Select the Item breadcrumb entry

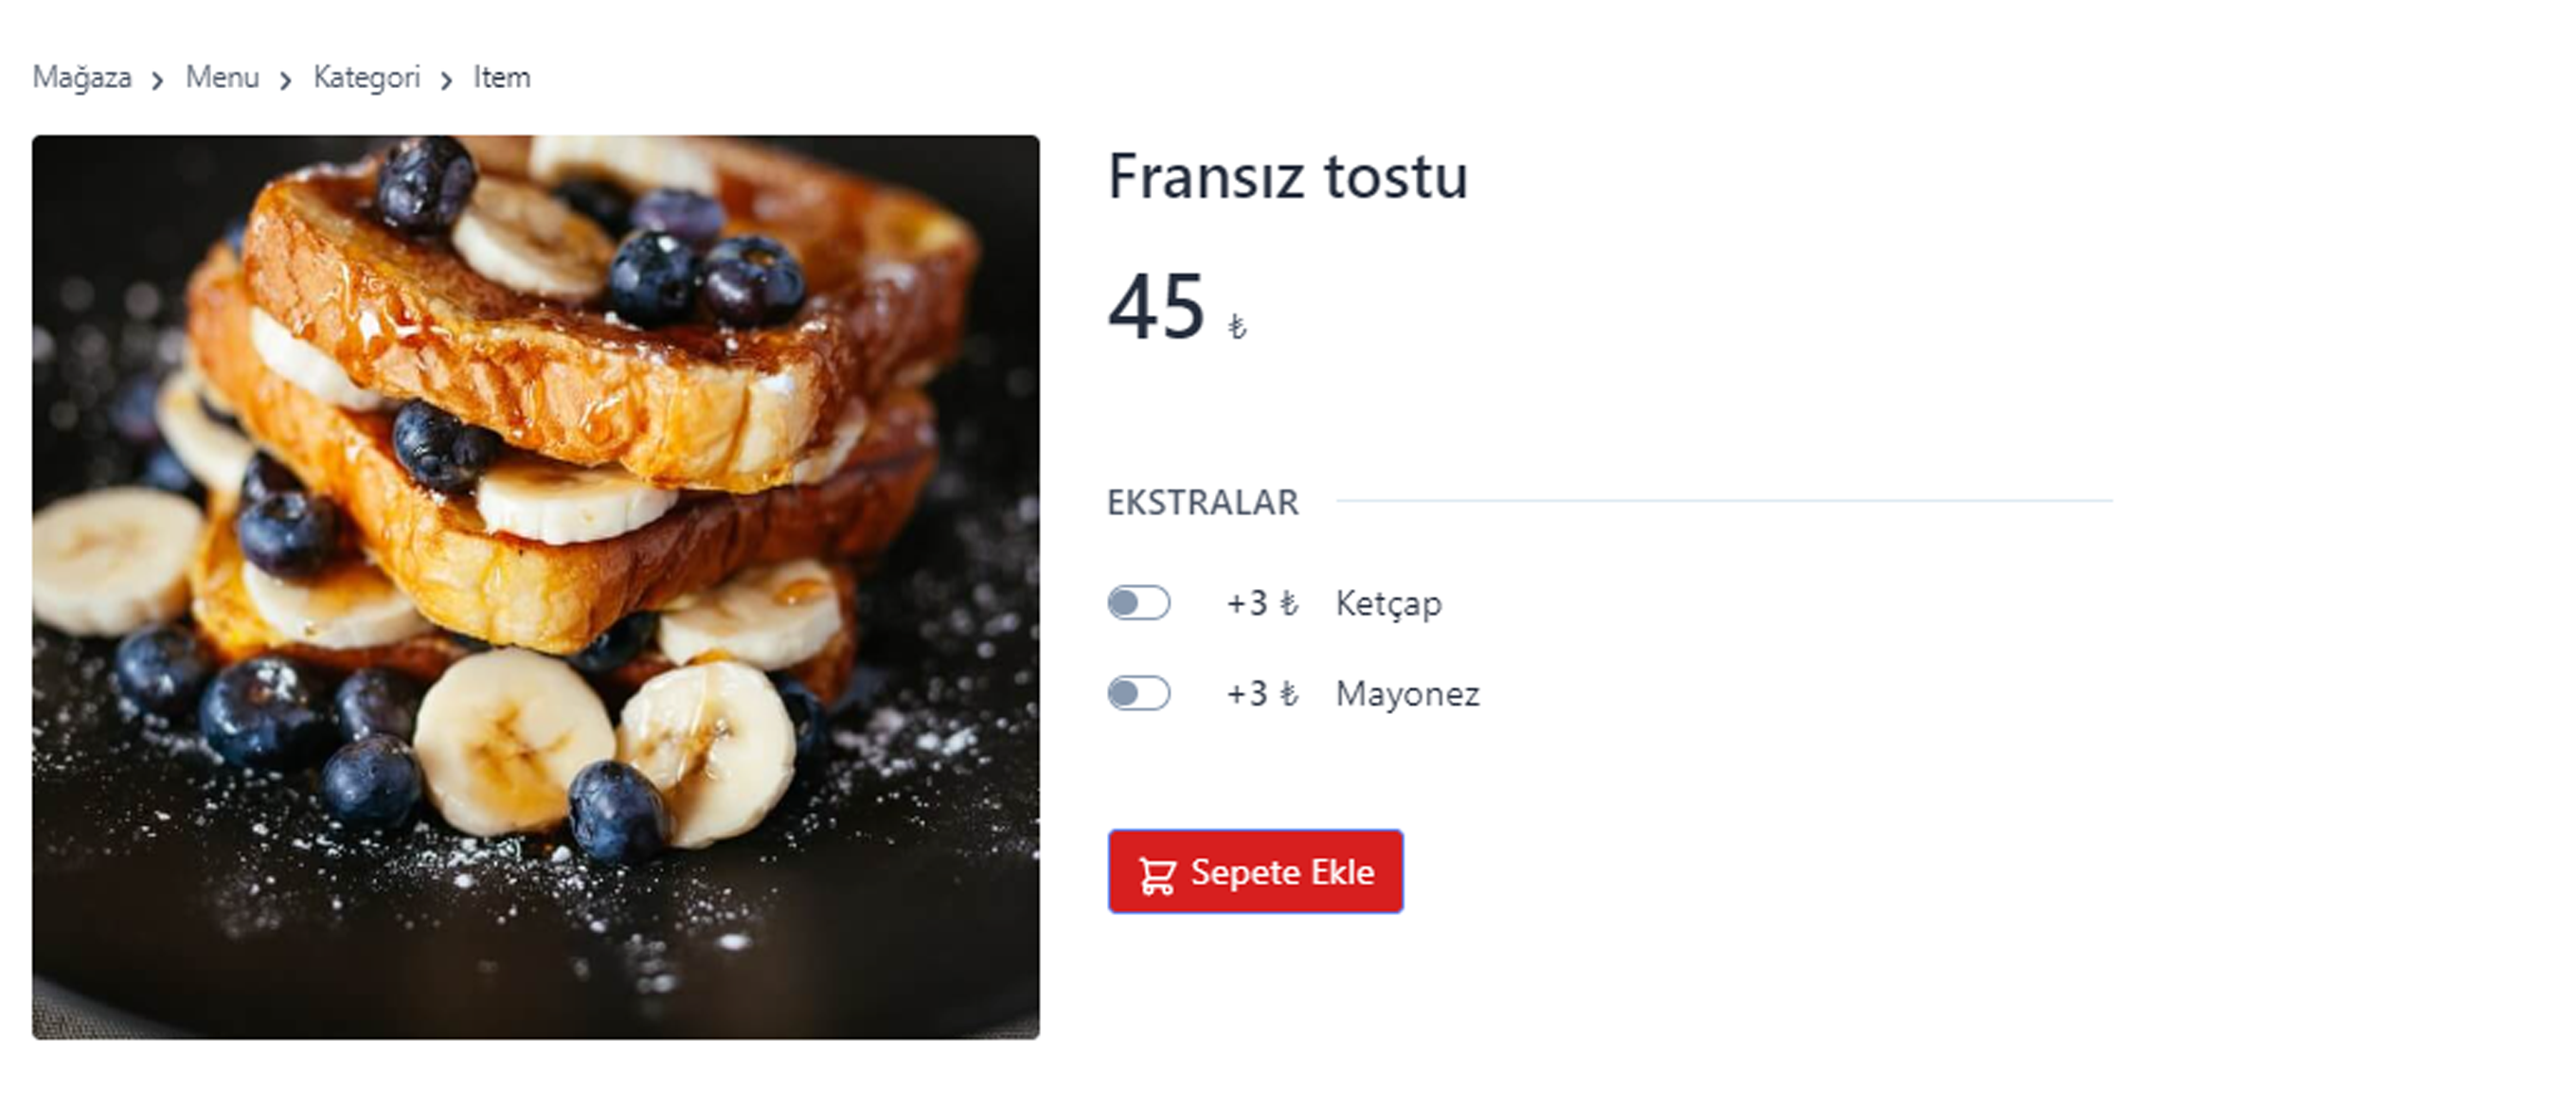coord(502,77)
